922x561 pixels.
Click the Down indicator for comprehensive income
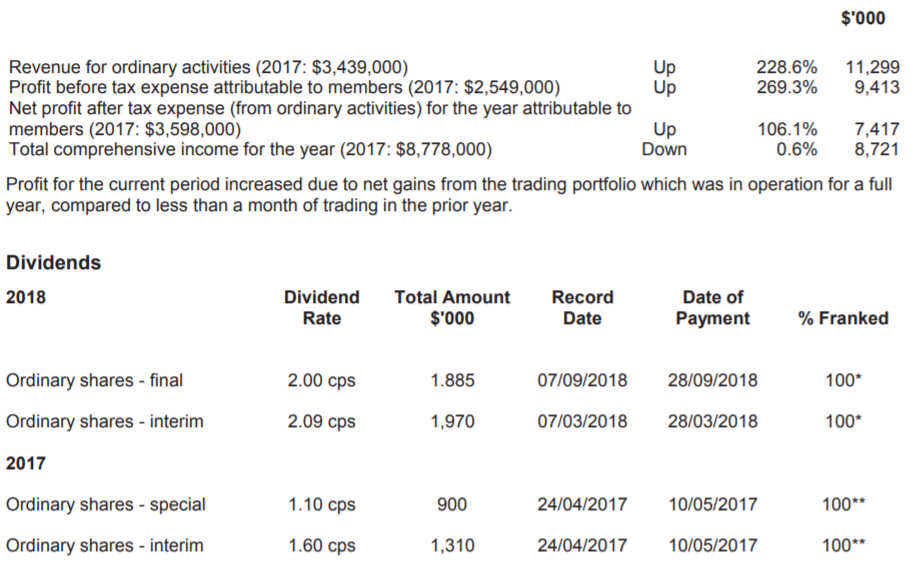[x=664, y=149]
